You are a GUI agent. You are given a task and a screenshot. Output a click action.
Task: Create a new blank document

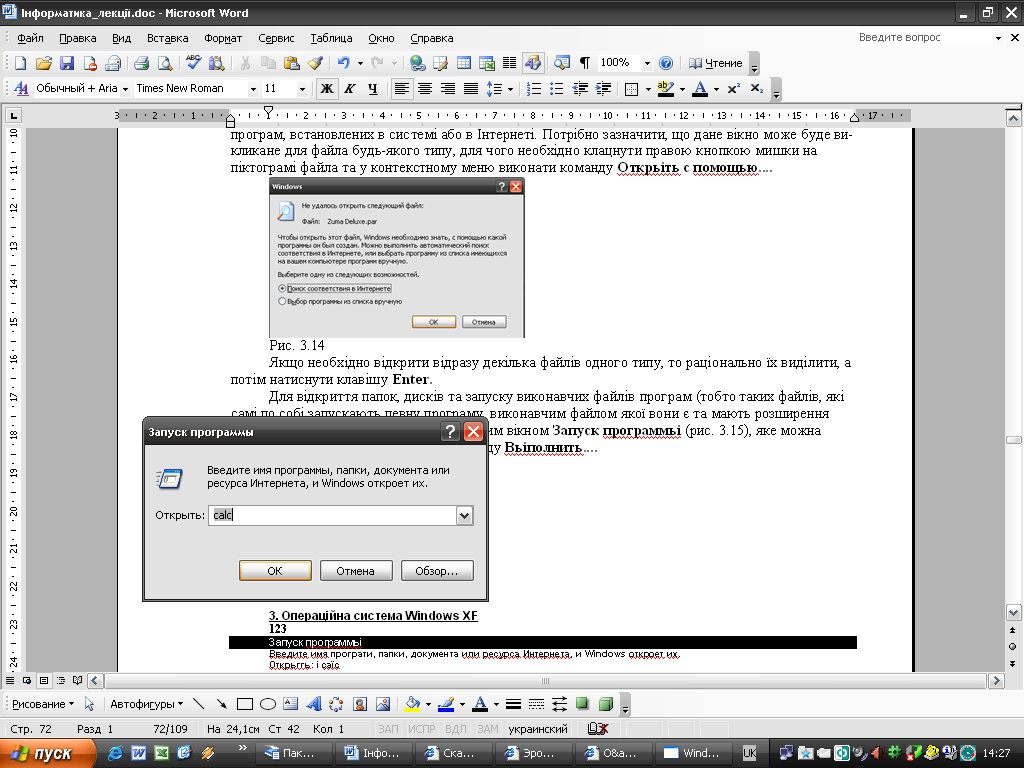[20, 63]
